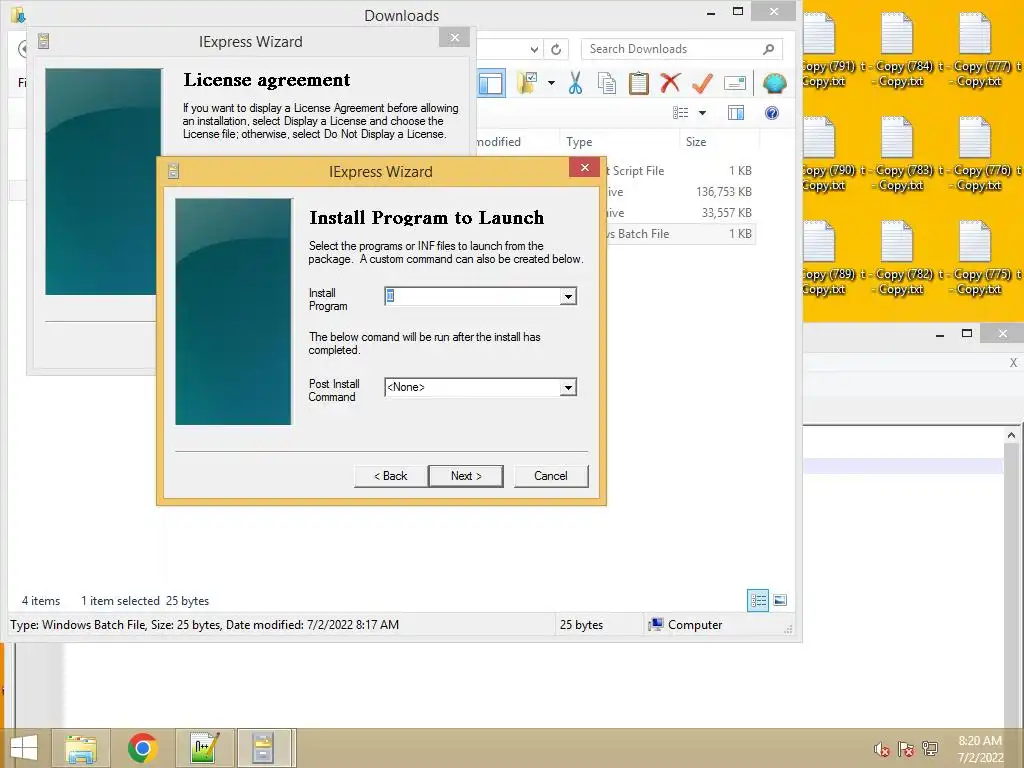Click orange checkmark Properties icon
This screenshot has height=768, width=1024.
[x=702, y=83]
